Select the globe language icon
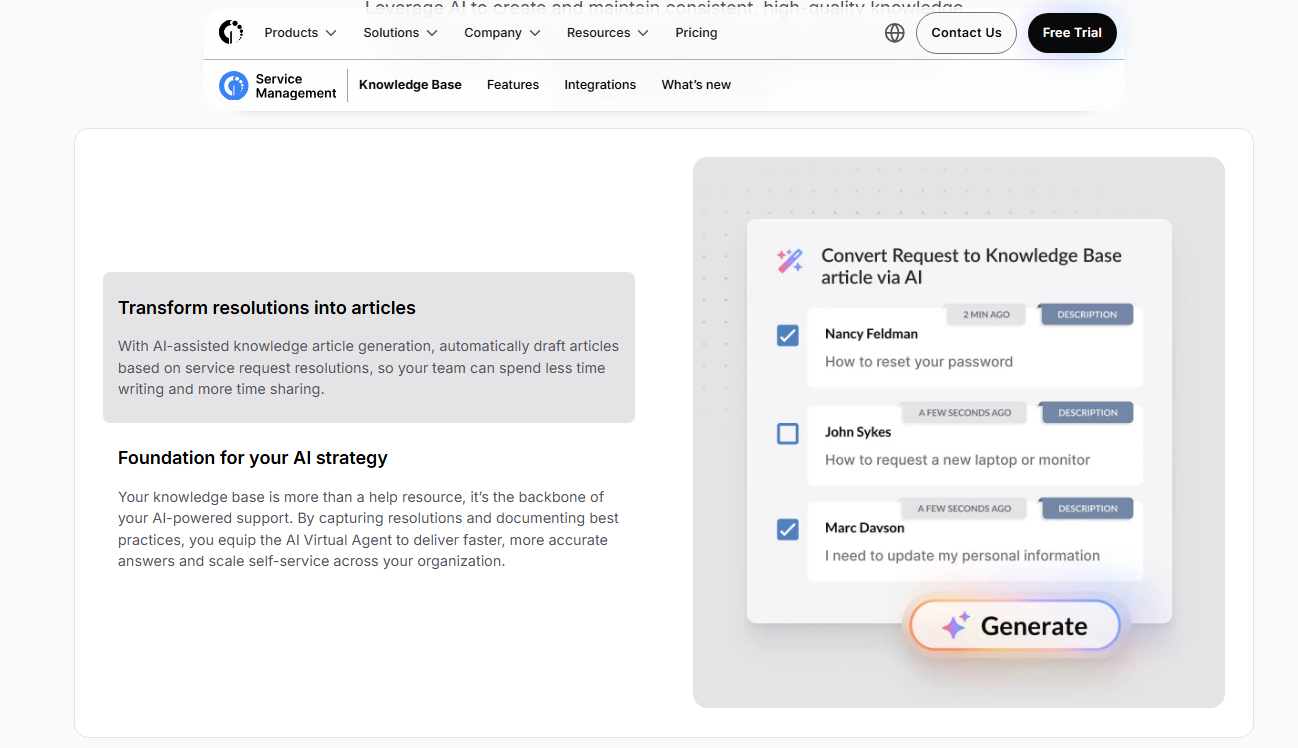 pos(895,33)
